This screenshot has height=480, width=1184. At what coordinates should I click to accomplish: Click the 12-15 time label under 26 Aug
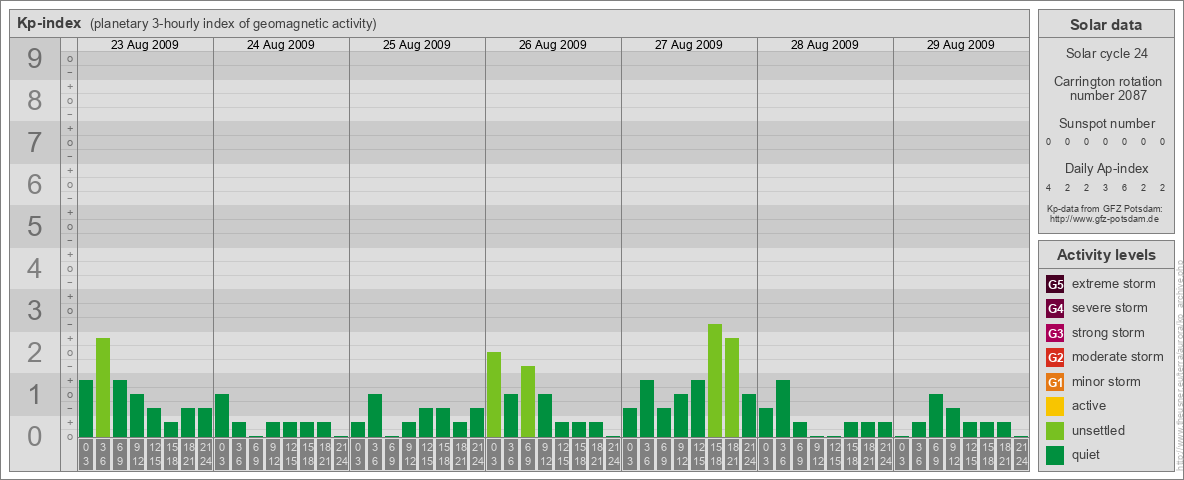562,454
